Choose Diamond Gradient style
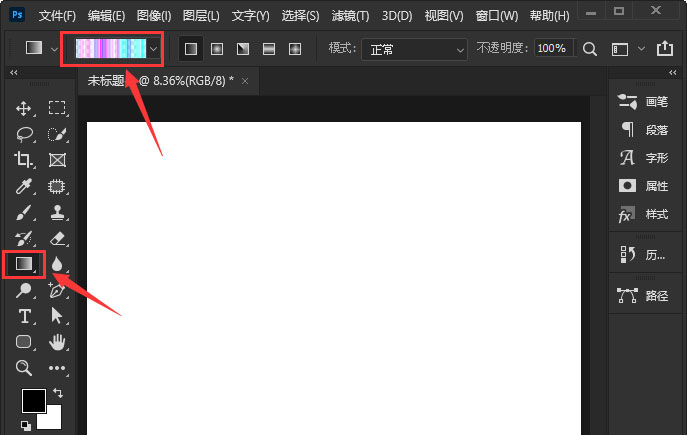 tap(295, 49)
